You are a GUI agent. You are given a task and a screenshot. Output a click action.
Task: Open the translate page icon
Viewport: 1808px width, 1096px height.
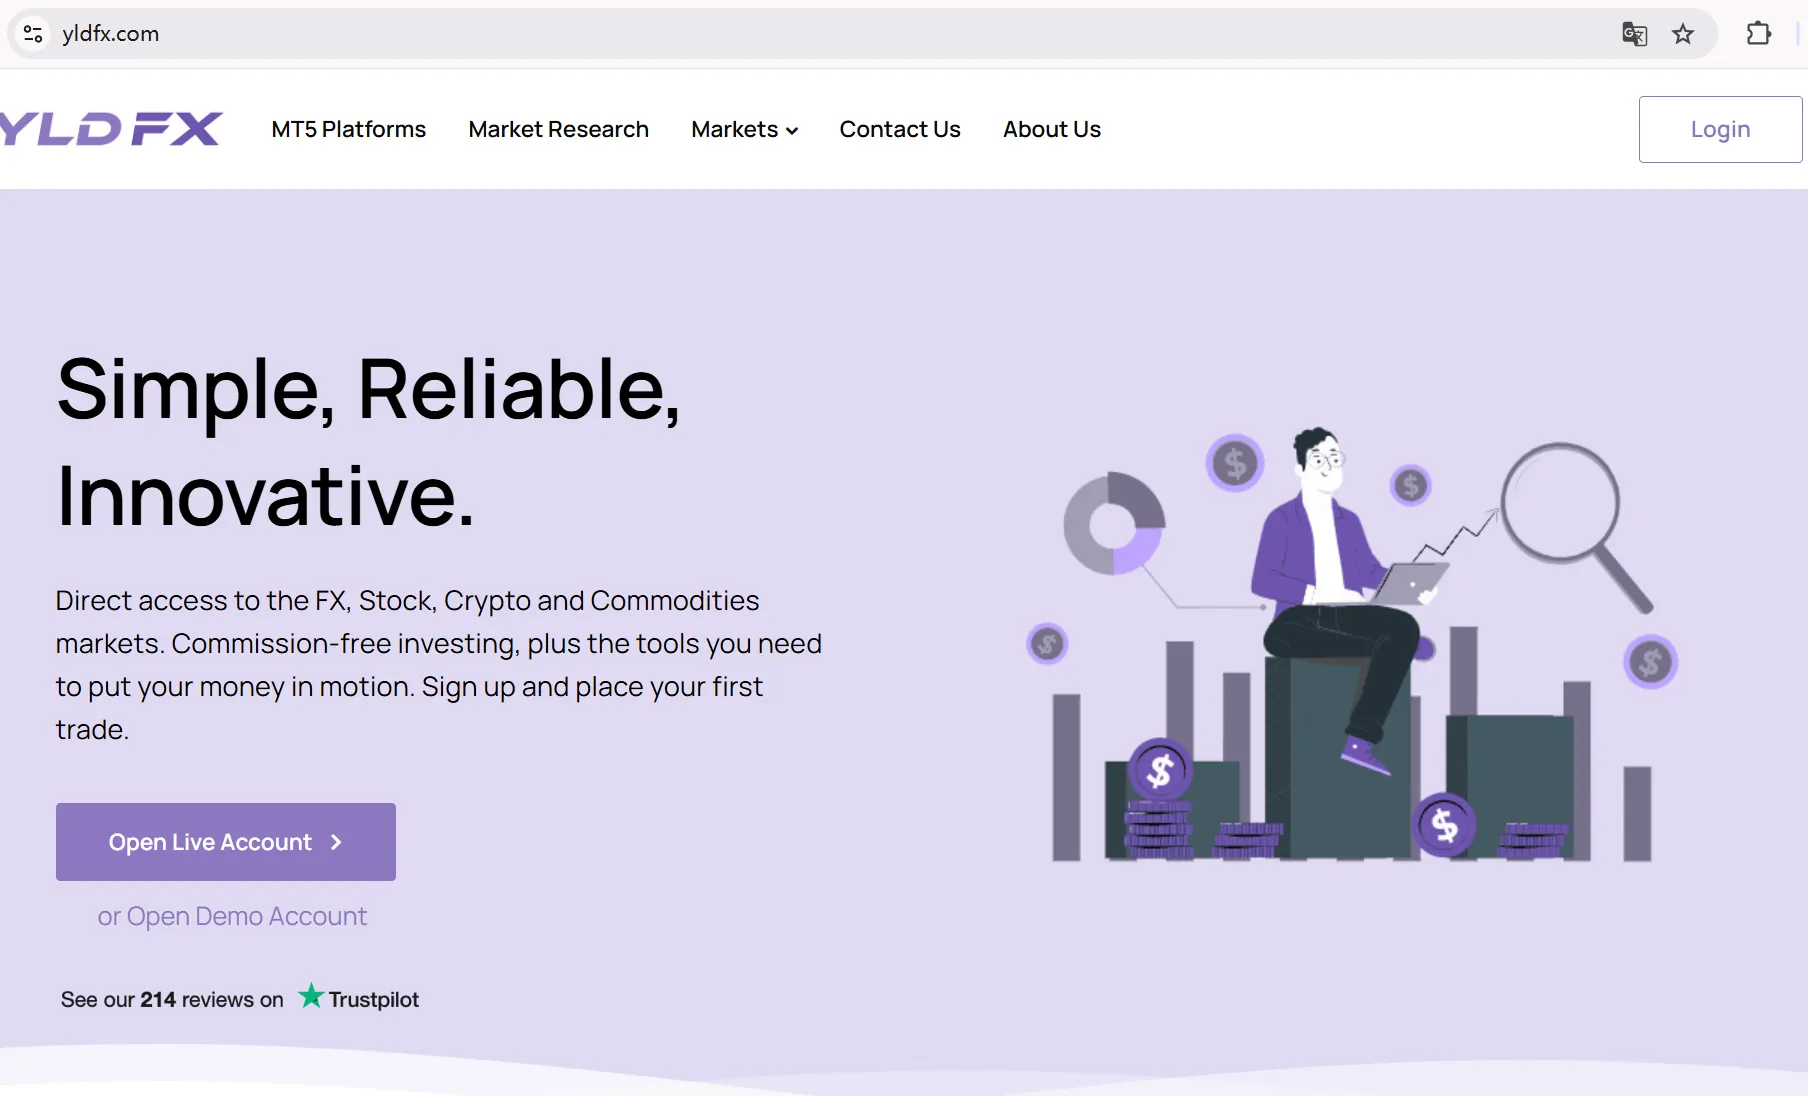[x=1634, y=34]
